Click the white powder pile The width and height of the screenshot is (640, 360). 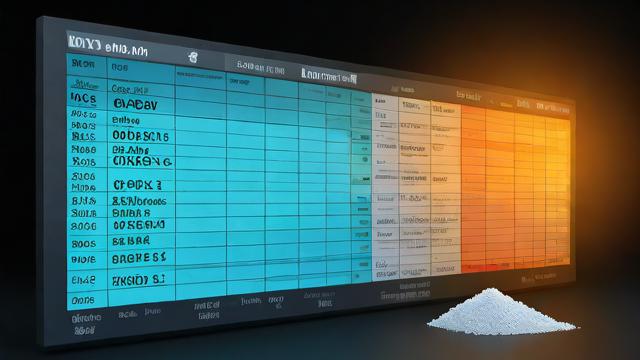pos(502,311)
